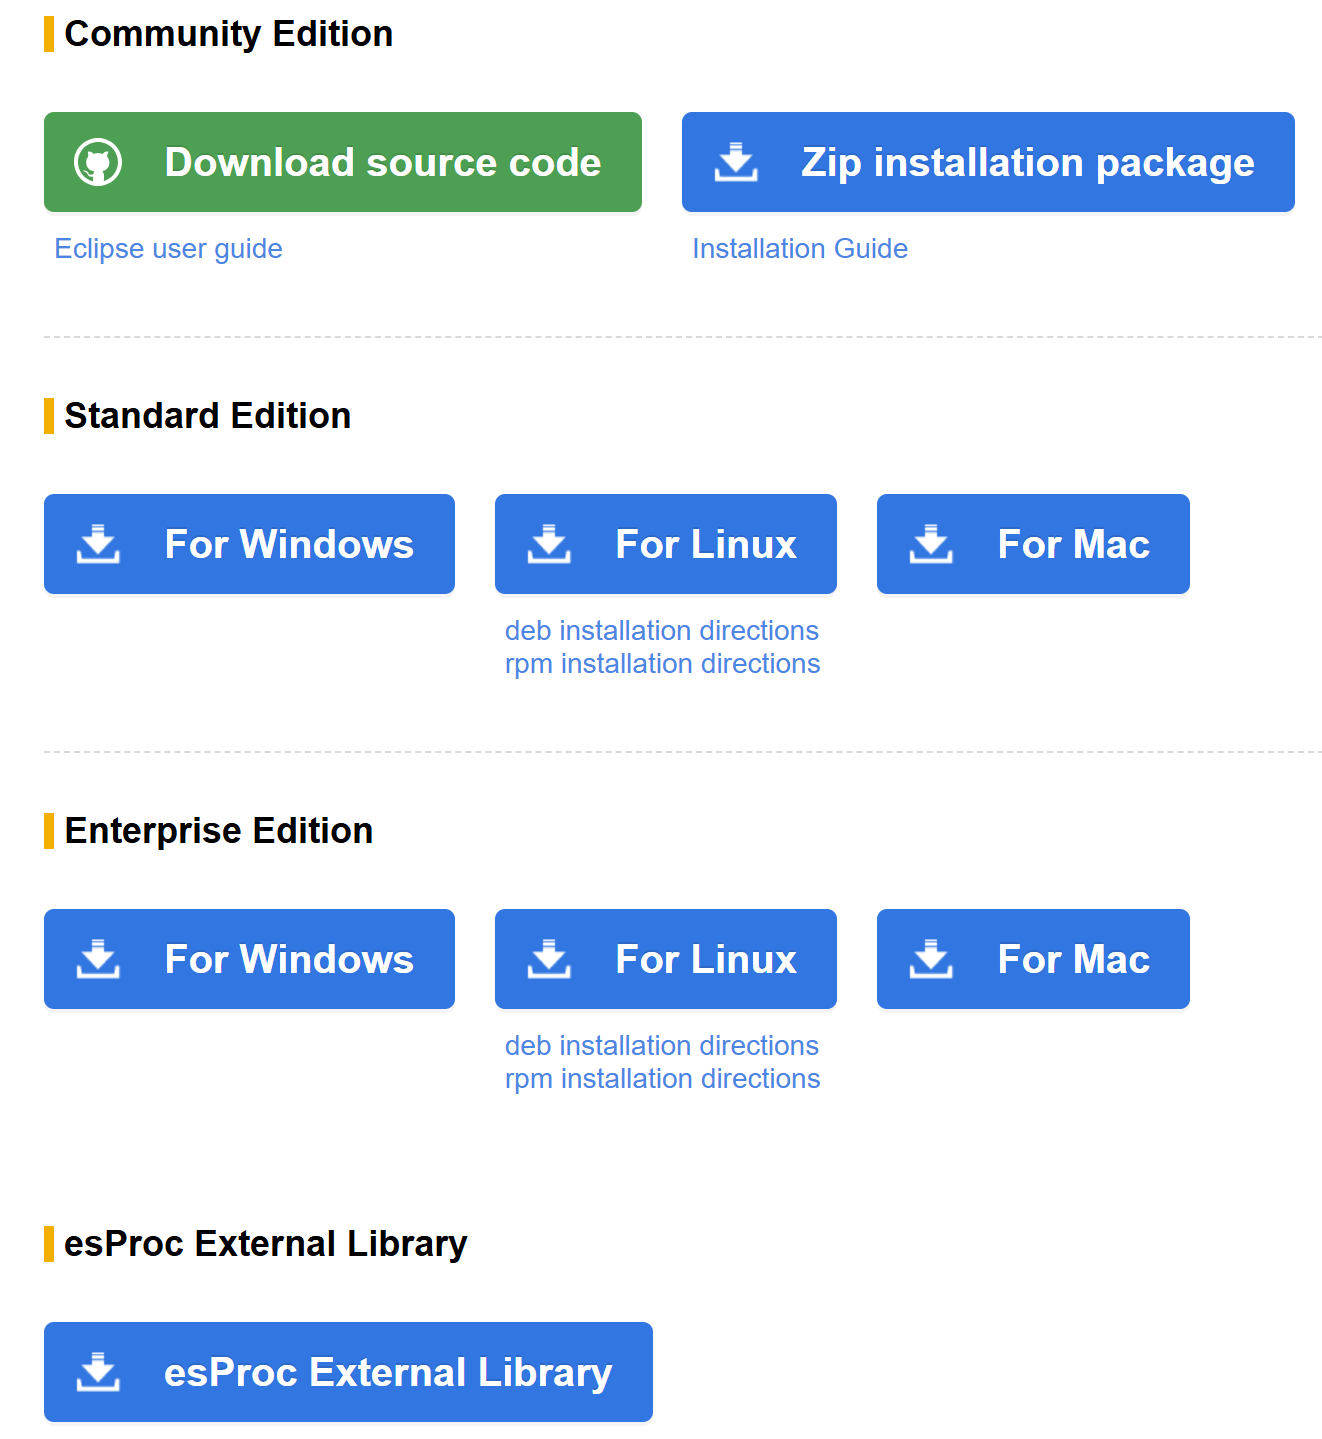Download the Zip installation package
Viewport: 1322px width, 1439px height.
coord(1027,162)
